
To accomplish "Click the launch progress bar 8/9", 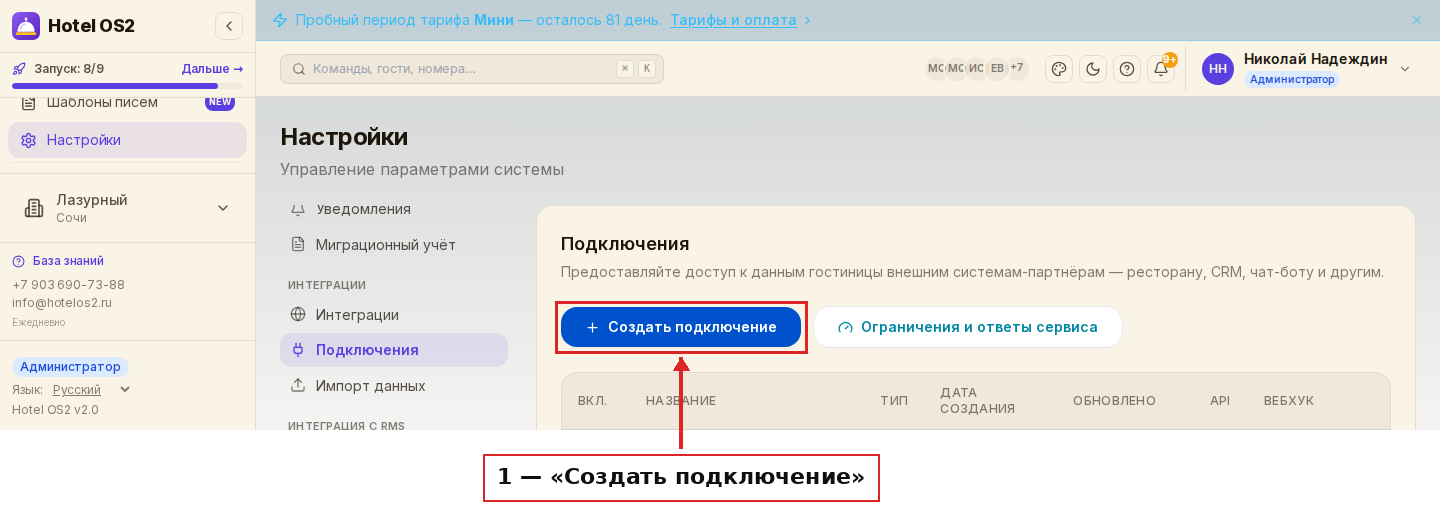I will [127, 86].
